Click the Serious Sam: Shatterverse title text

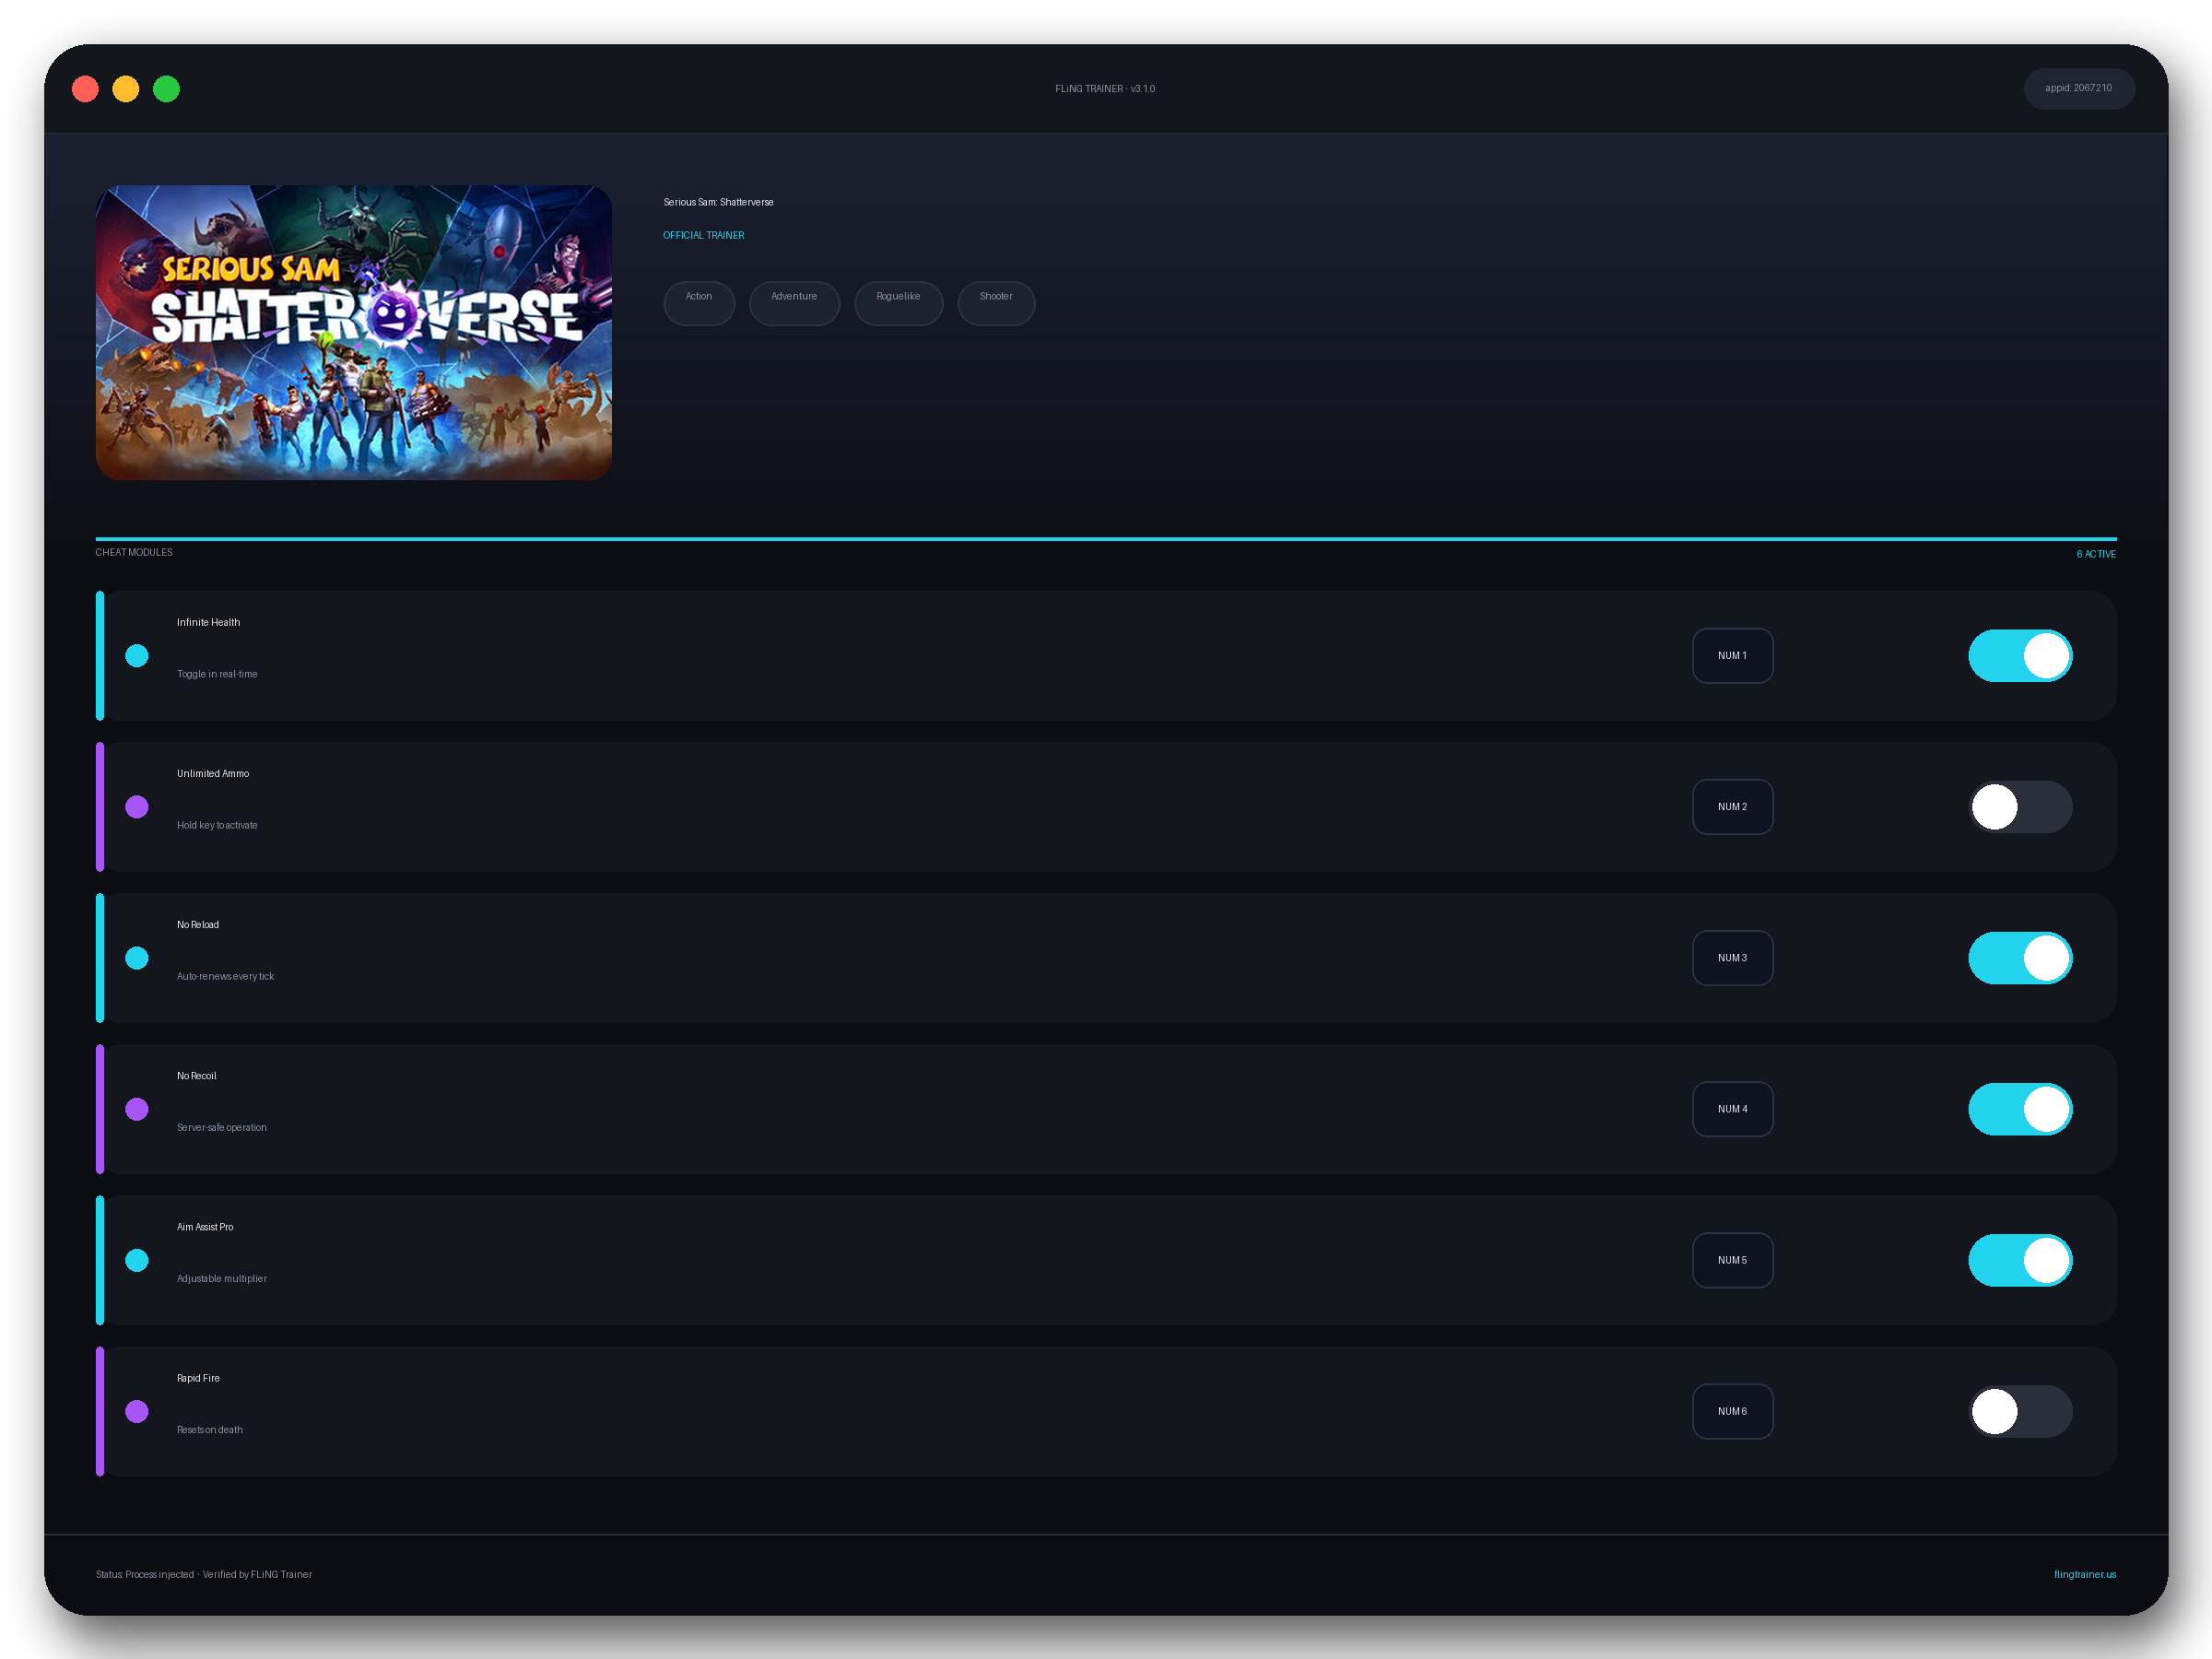(718, 202)
